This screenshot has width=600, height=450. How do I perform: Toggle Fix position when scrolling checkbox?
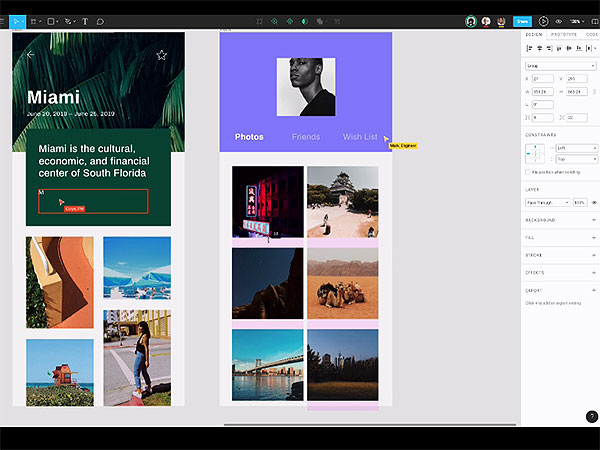click(x=528, y=172)
